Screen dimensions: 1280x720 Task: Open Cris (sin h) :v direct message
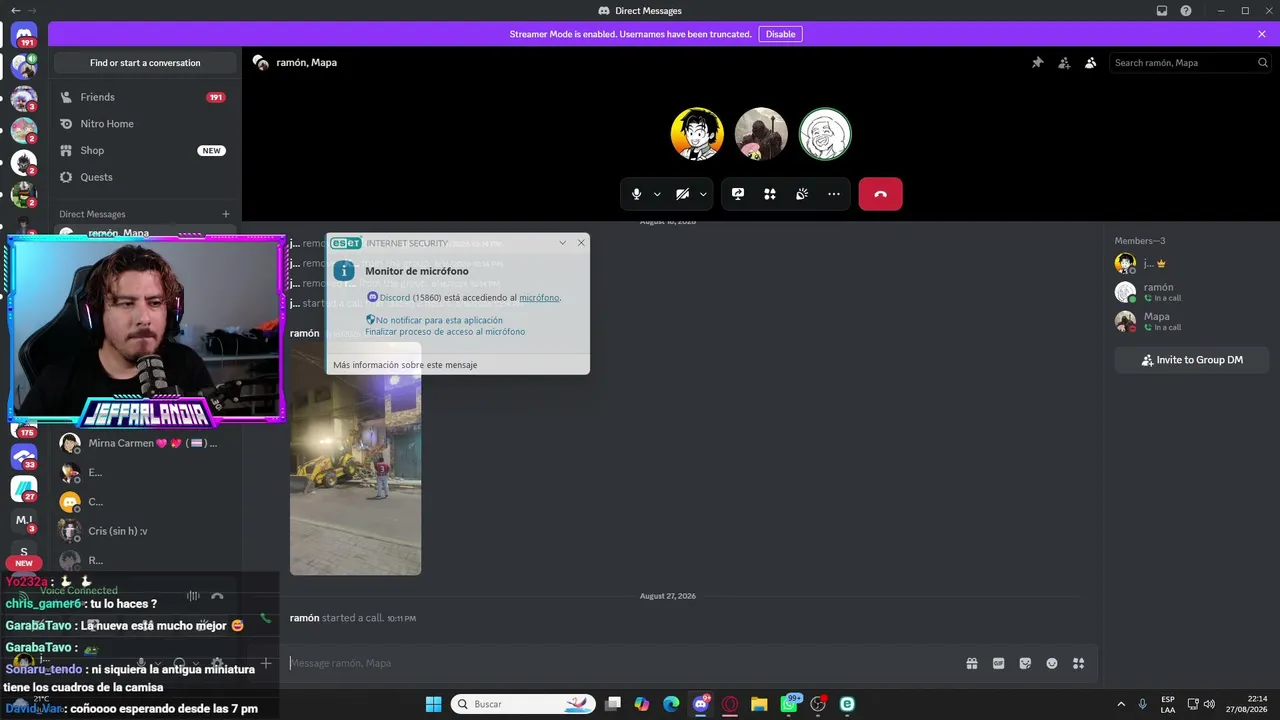coord(145,531)
